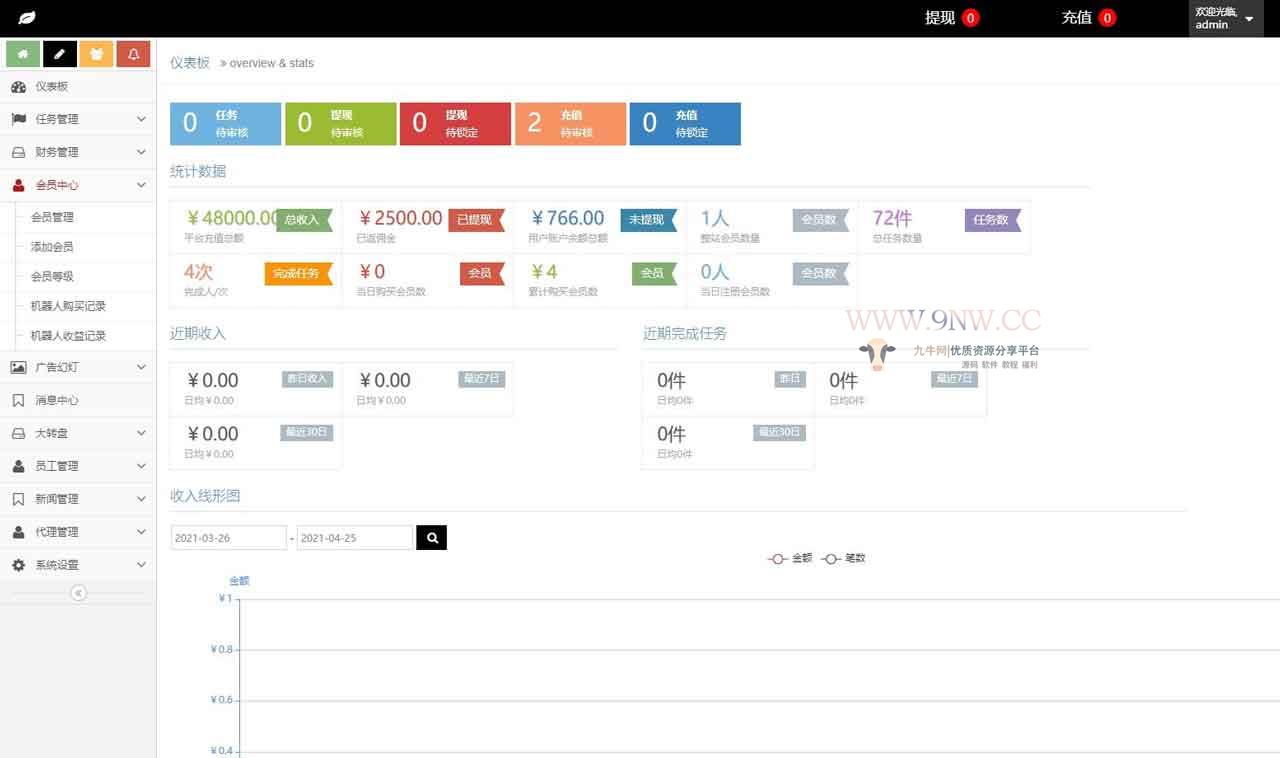Click the red bell notification shortcut
Viewport: 1280px width, 758px height.
coord(133,54)
